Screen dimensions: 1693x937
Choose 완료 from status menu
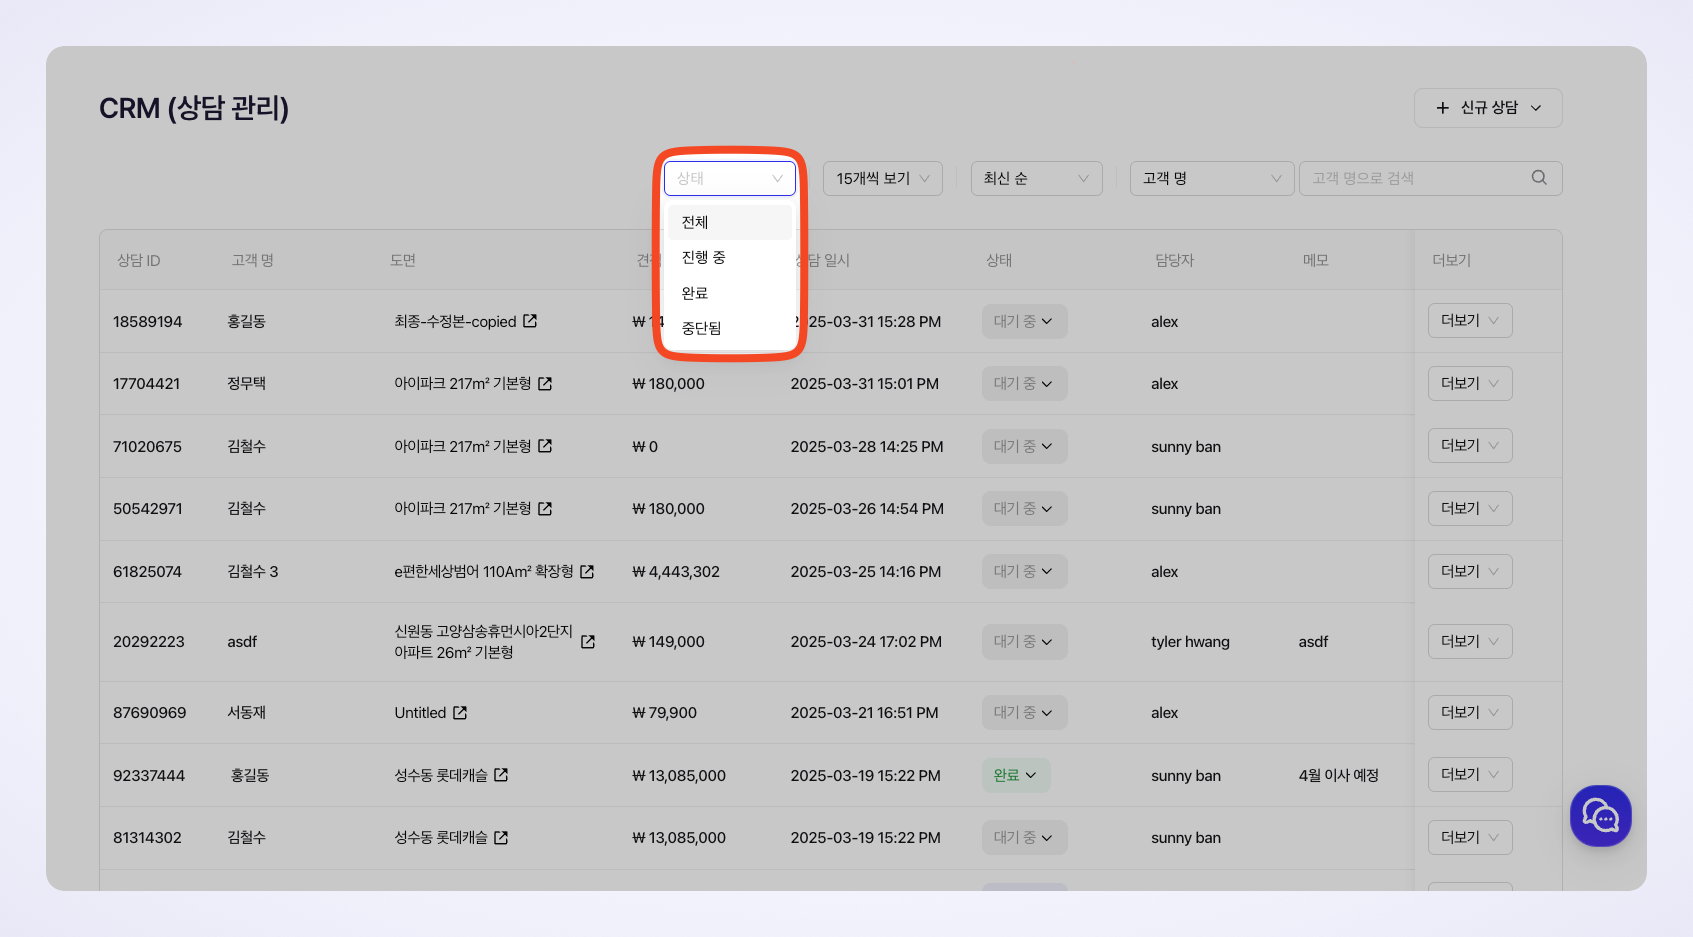(x=730, y=293)
